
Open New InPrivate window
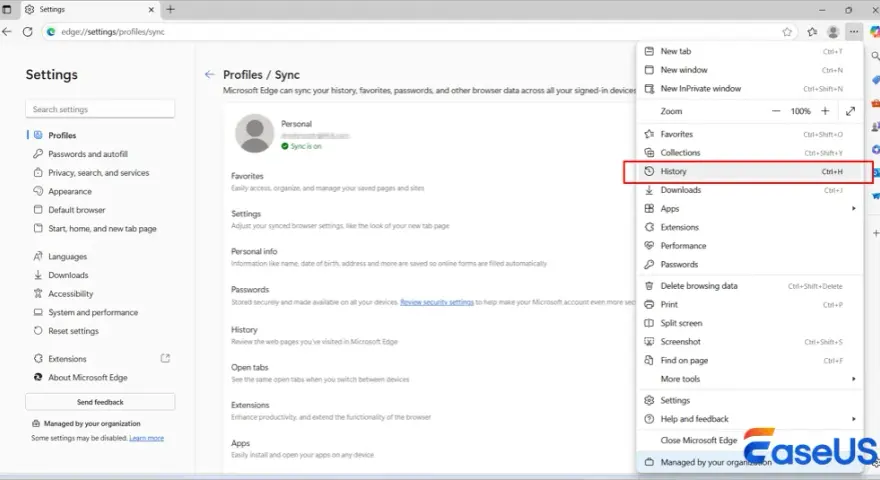click(749, 89)
